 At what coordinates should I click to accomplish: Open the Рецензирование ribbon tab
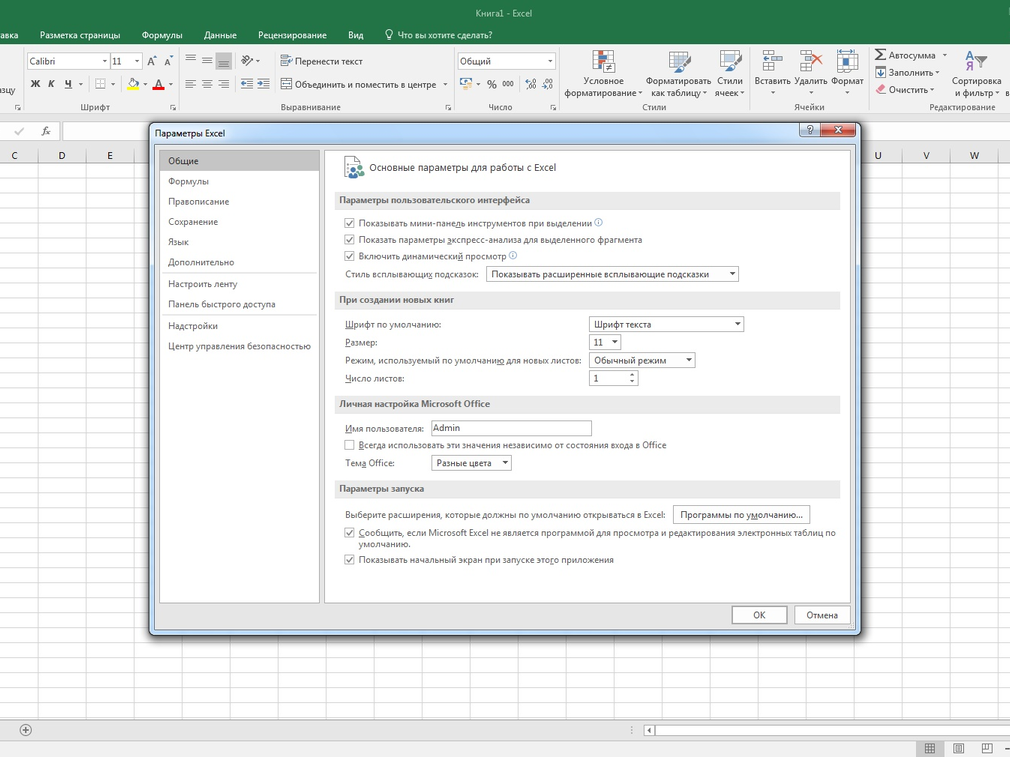pos(292,35)
